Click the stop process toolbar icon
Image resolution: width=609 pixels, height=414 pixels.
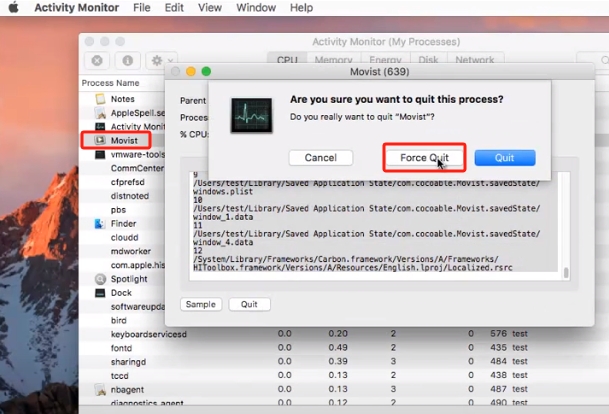97,61
